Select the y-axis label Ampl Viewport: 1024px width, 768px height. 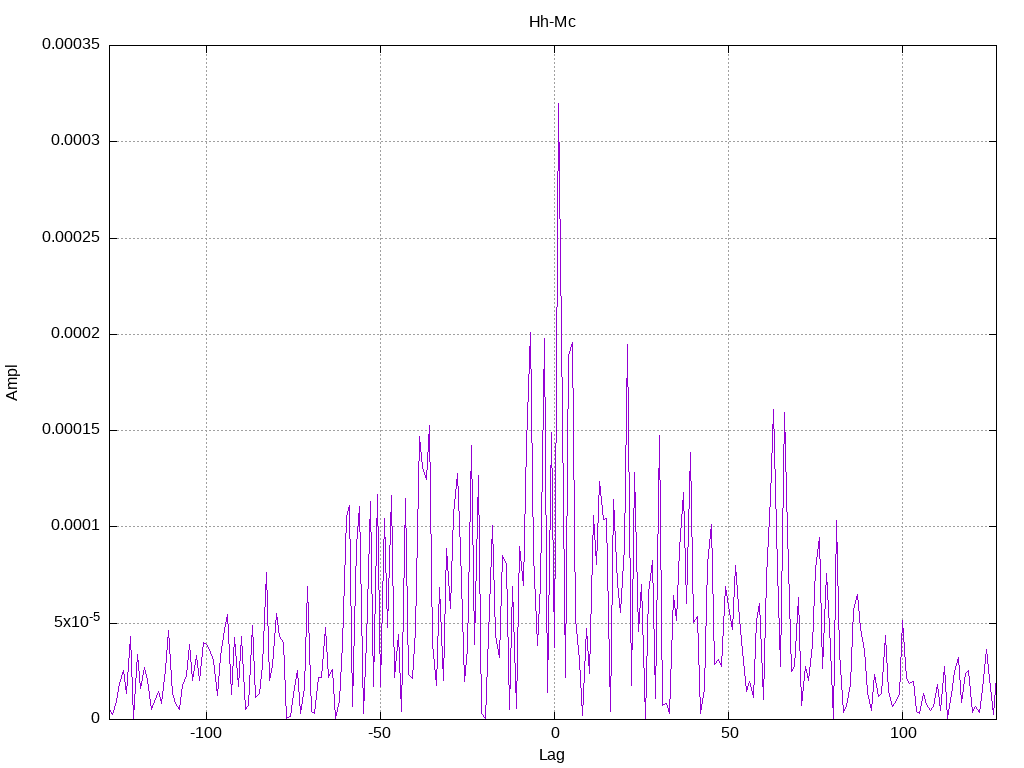point(12,383)
